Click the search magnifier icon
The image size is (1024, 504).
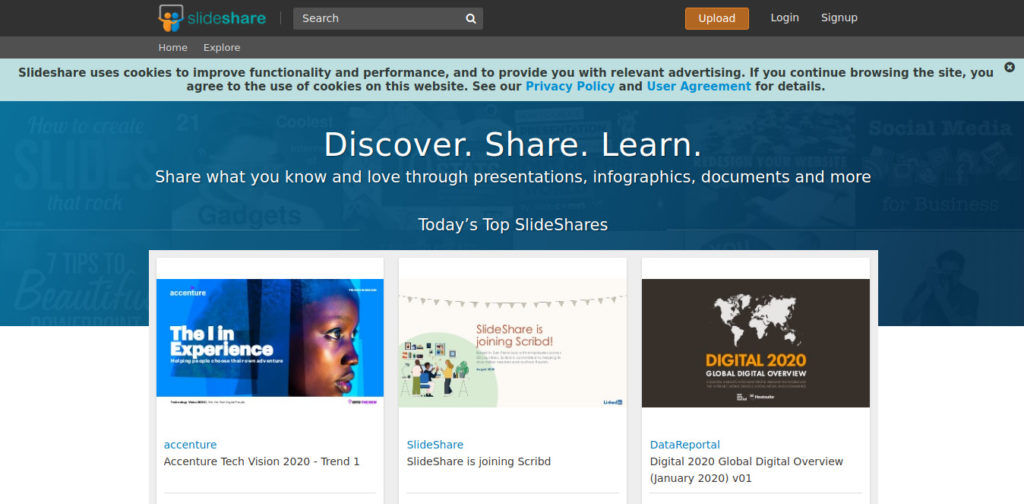pyautogui.click(x=471, y=19)
